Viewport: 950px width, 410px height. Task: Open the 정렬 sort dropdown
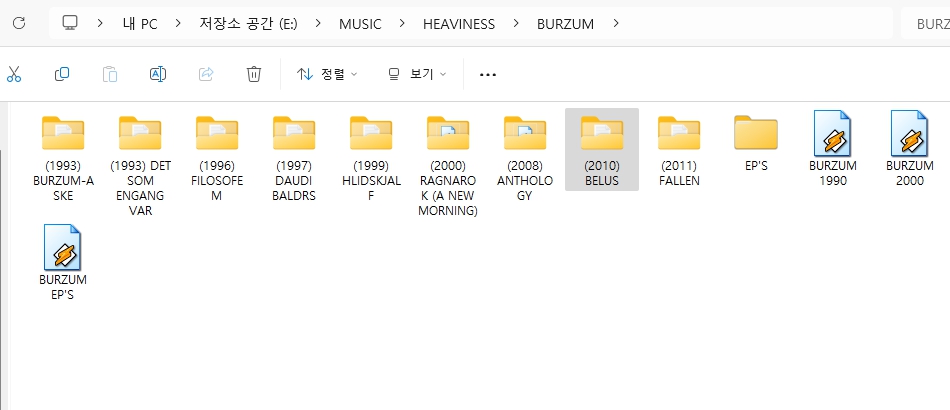pos(327,74)
